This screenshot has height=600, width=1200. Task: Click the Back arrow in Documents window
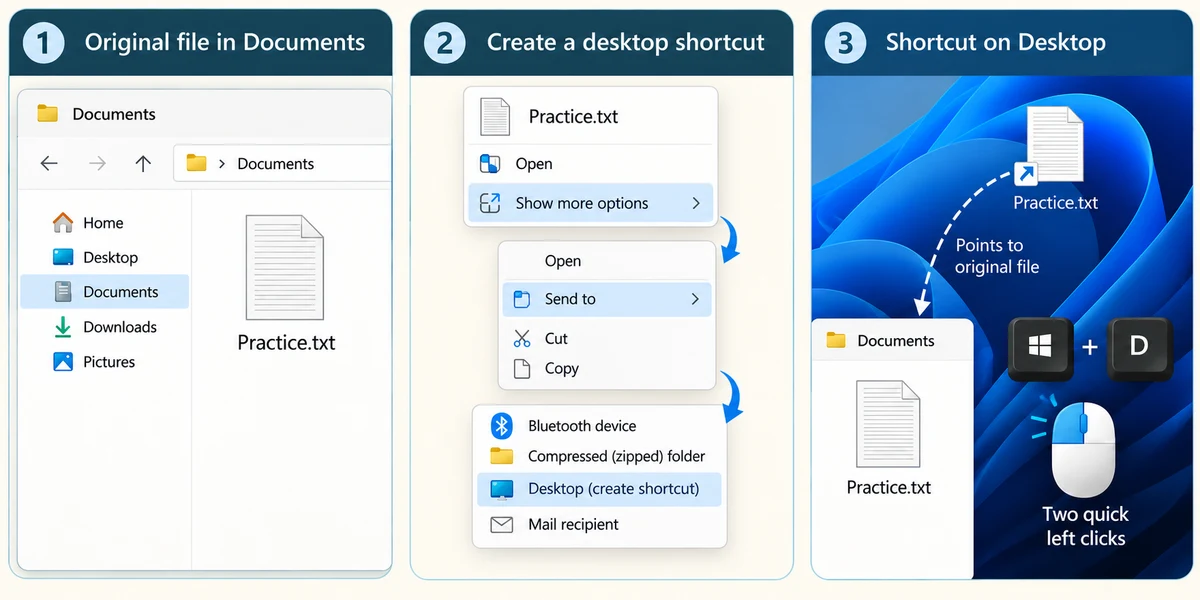click(49, 164)
